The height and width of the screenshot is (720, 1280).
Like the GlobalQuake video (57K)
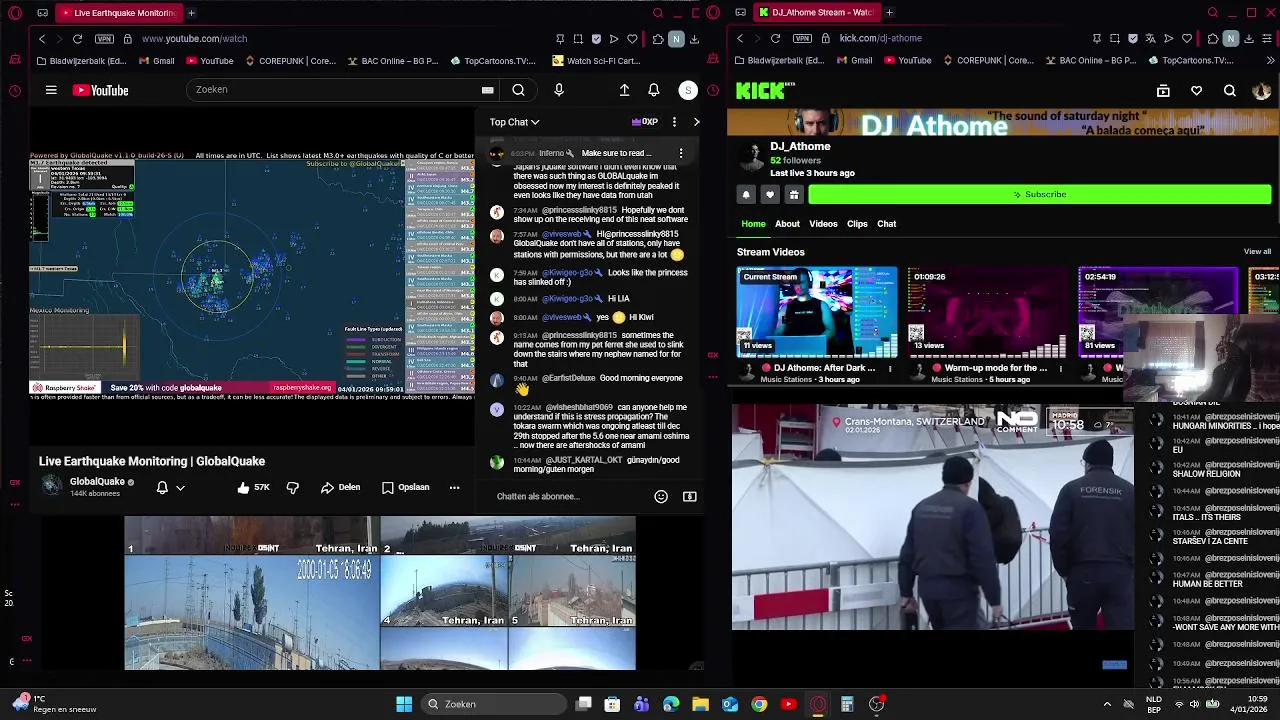[253, 487]
